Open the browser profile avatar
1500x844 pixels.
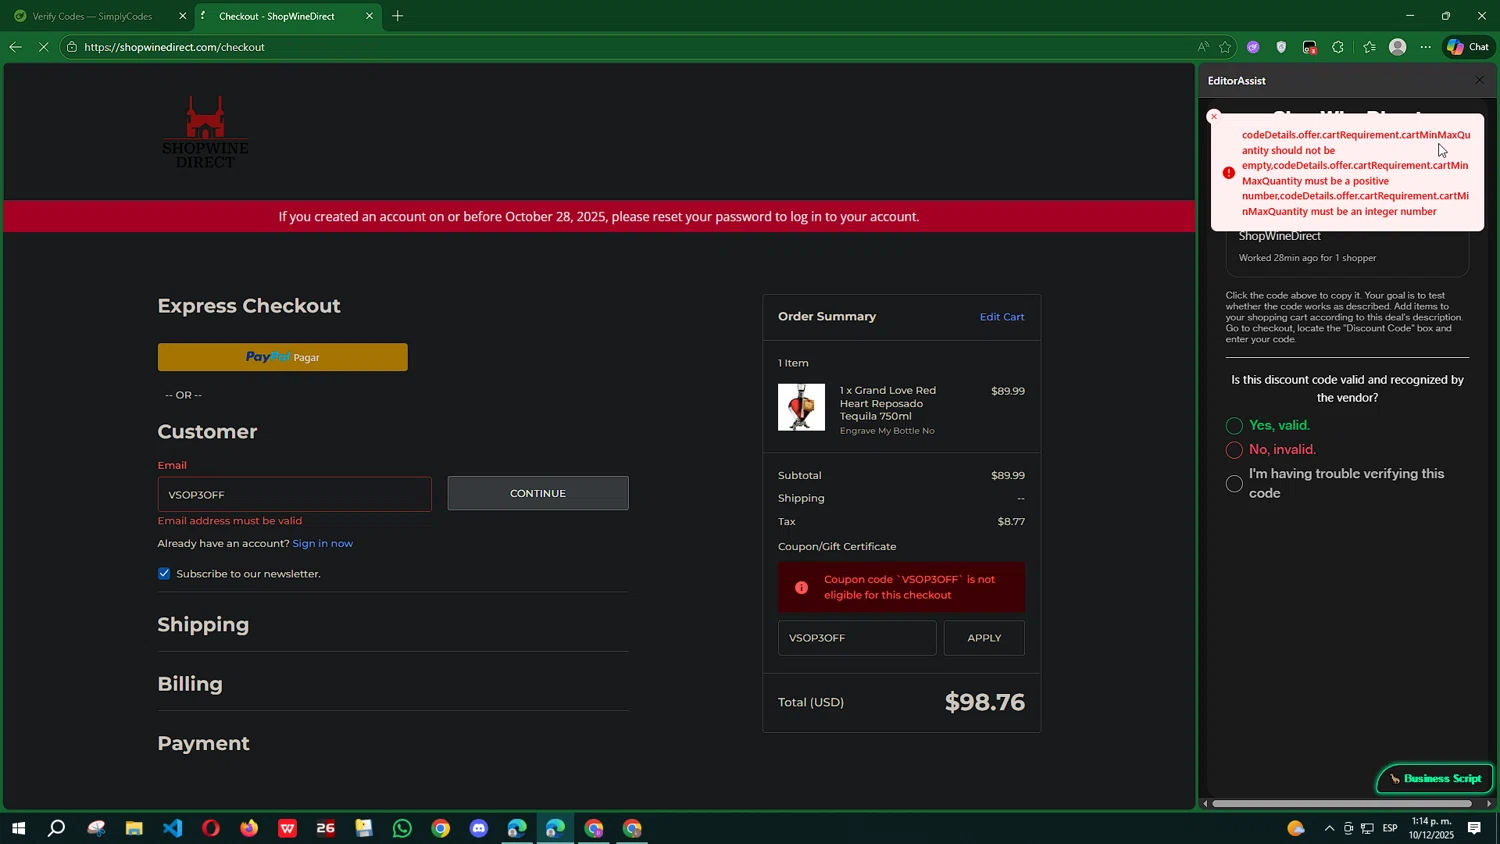[x=1398, y=47]
